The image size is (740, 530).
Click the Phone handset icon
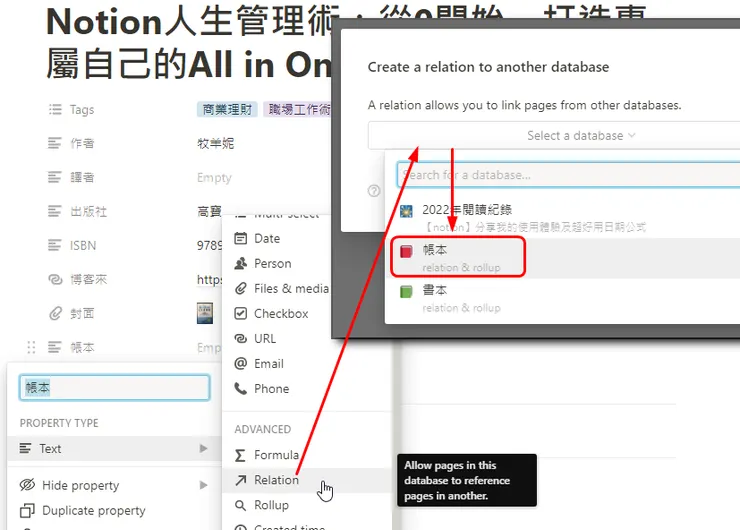241,388
